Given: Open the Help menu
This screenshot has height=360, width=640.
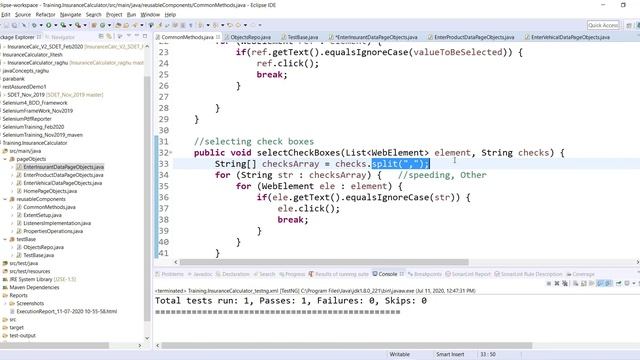Looking at the screenshot, I should (170, 15).
